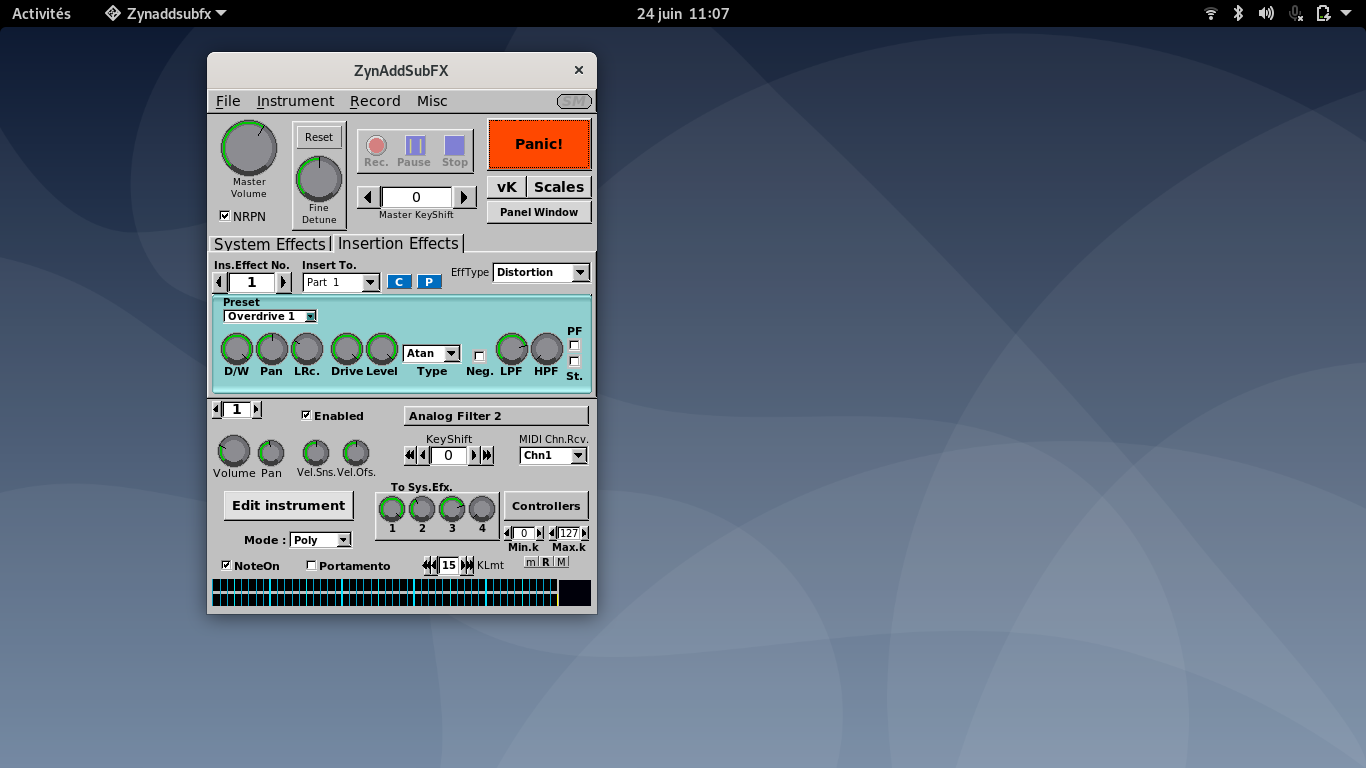1366x768 pixels.
Task: Click the volume icon in system tray
Action: pyautogui.click(x=1266, y=13)
